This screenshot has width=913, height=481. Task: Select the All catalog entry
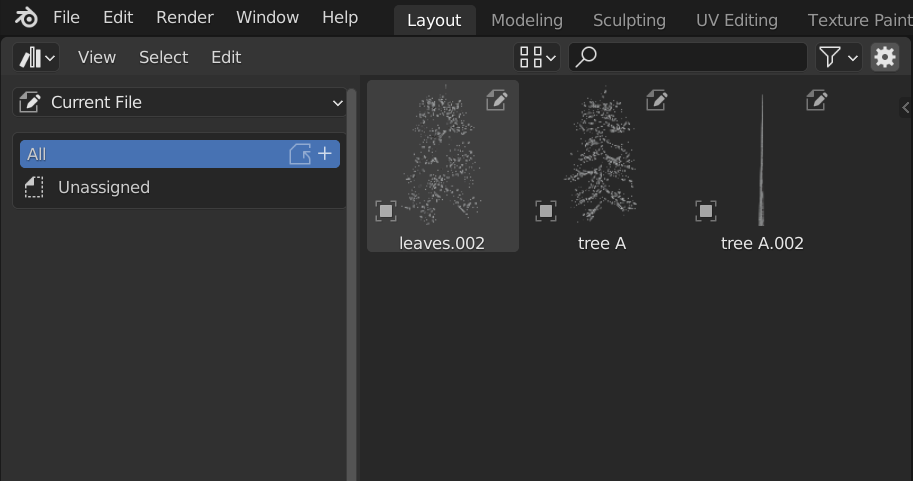click(x=179, y=154)
